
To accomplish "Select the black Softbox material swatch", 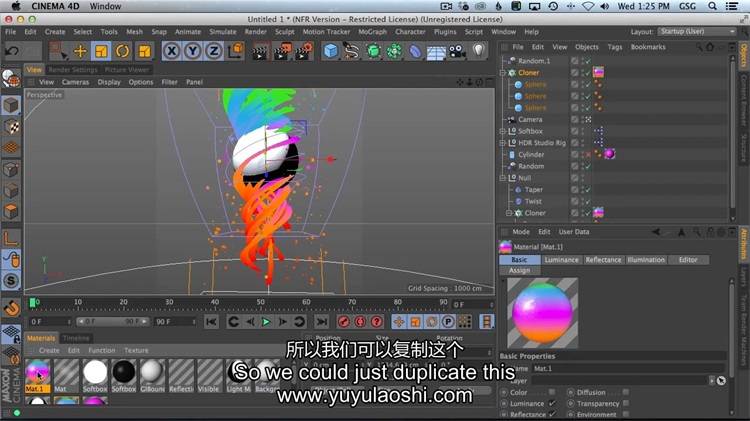I will (x=124, y=372).
